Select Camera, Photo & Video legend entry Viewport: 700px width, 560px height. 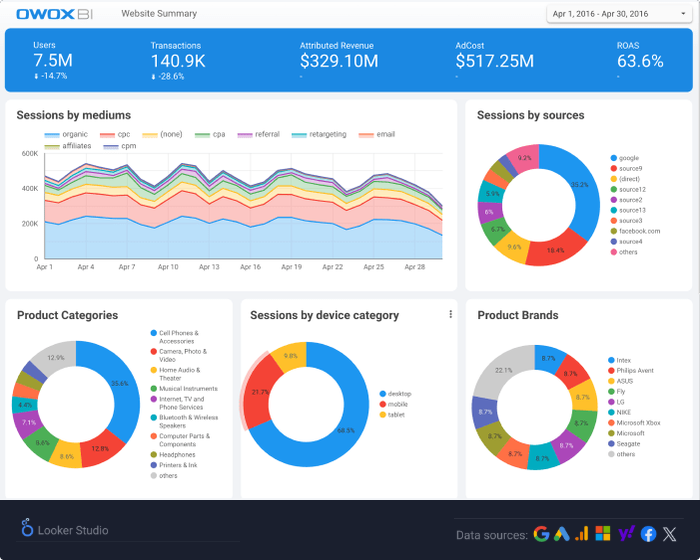coord(179,355)
